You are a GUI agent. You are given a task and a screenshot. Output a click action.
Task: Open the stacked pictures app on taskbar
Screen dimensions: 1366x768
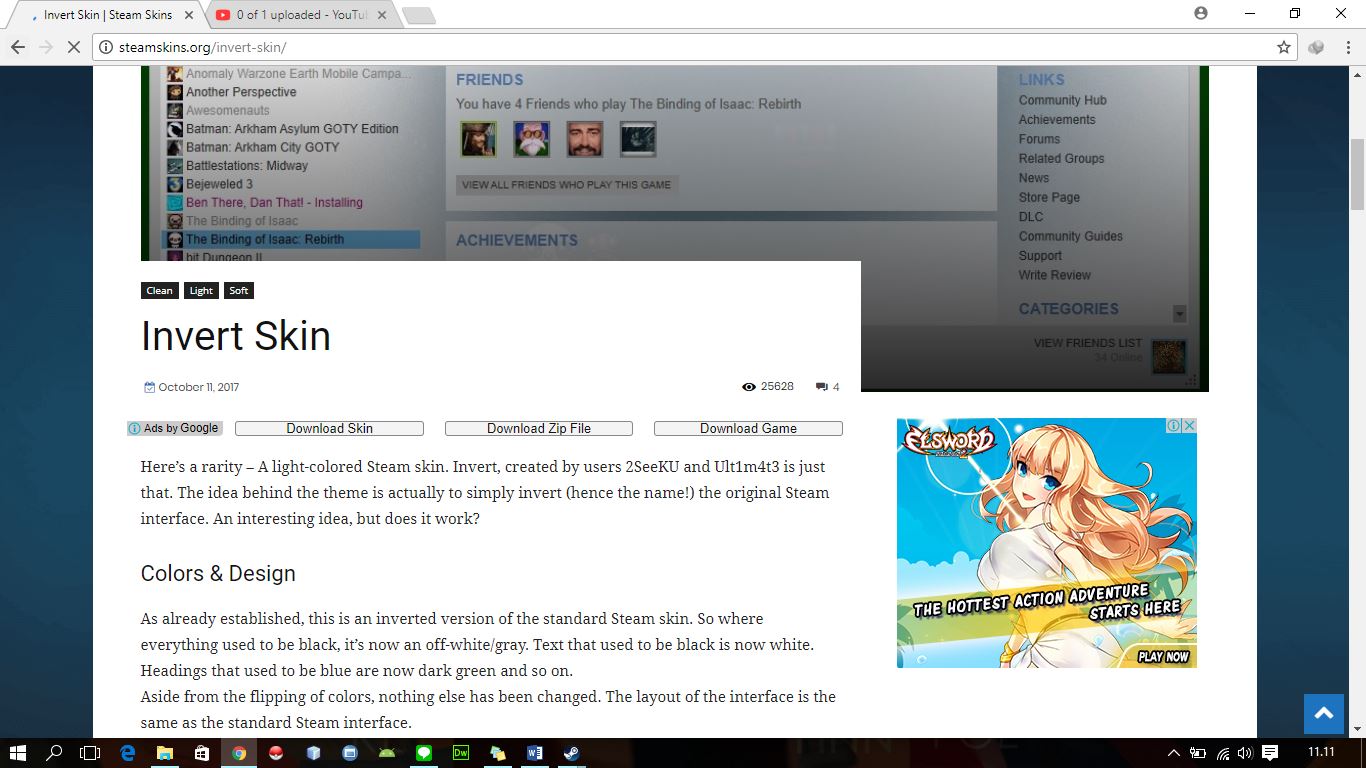498,753
